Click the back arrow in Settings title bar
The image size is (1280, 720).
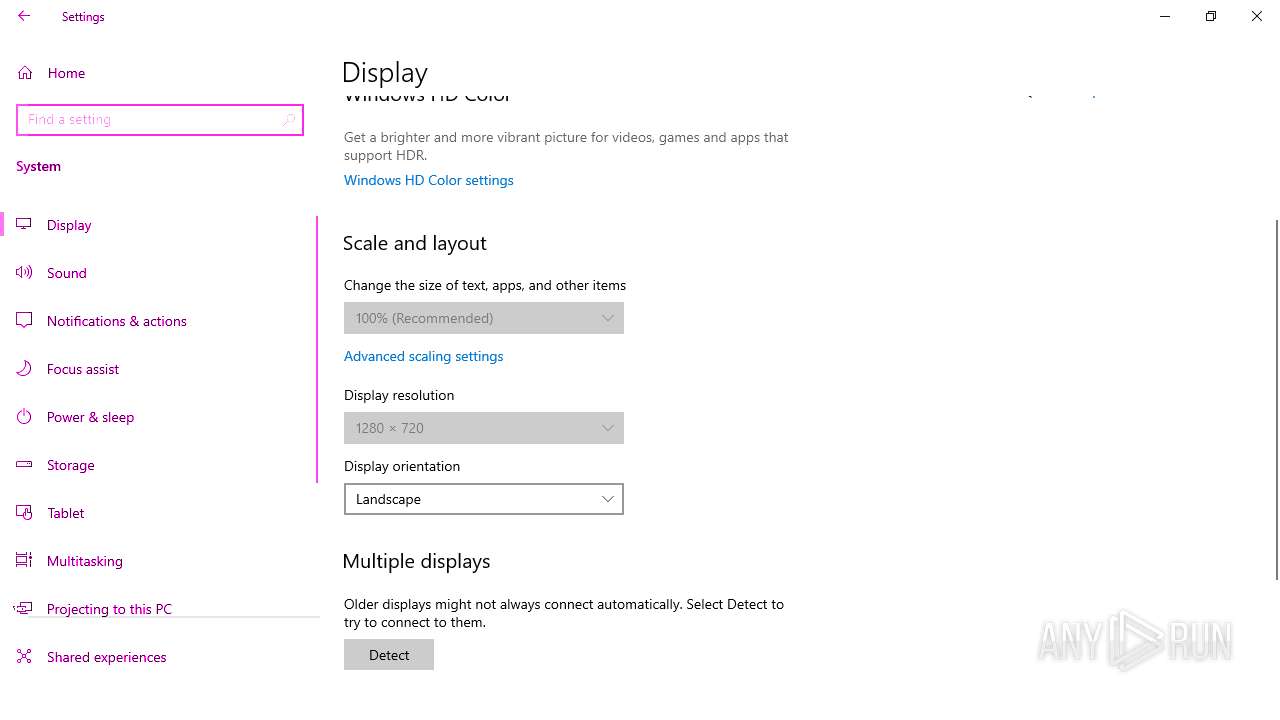point(24,16)
